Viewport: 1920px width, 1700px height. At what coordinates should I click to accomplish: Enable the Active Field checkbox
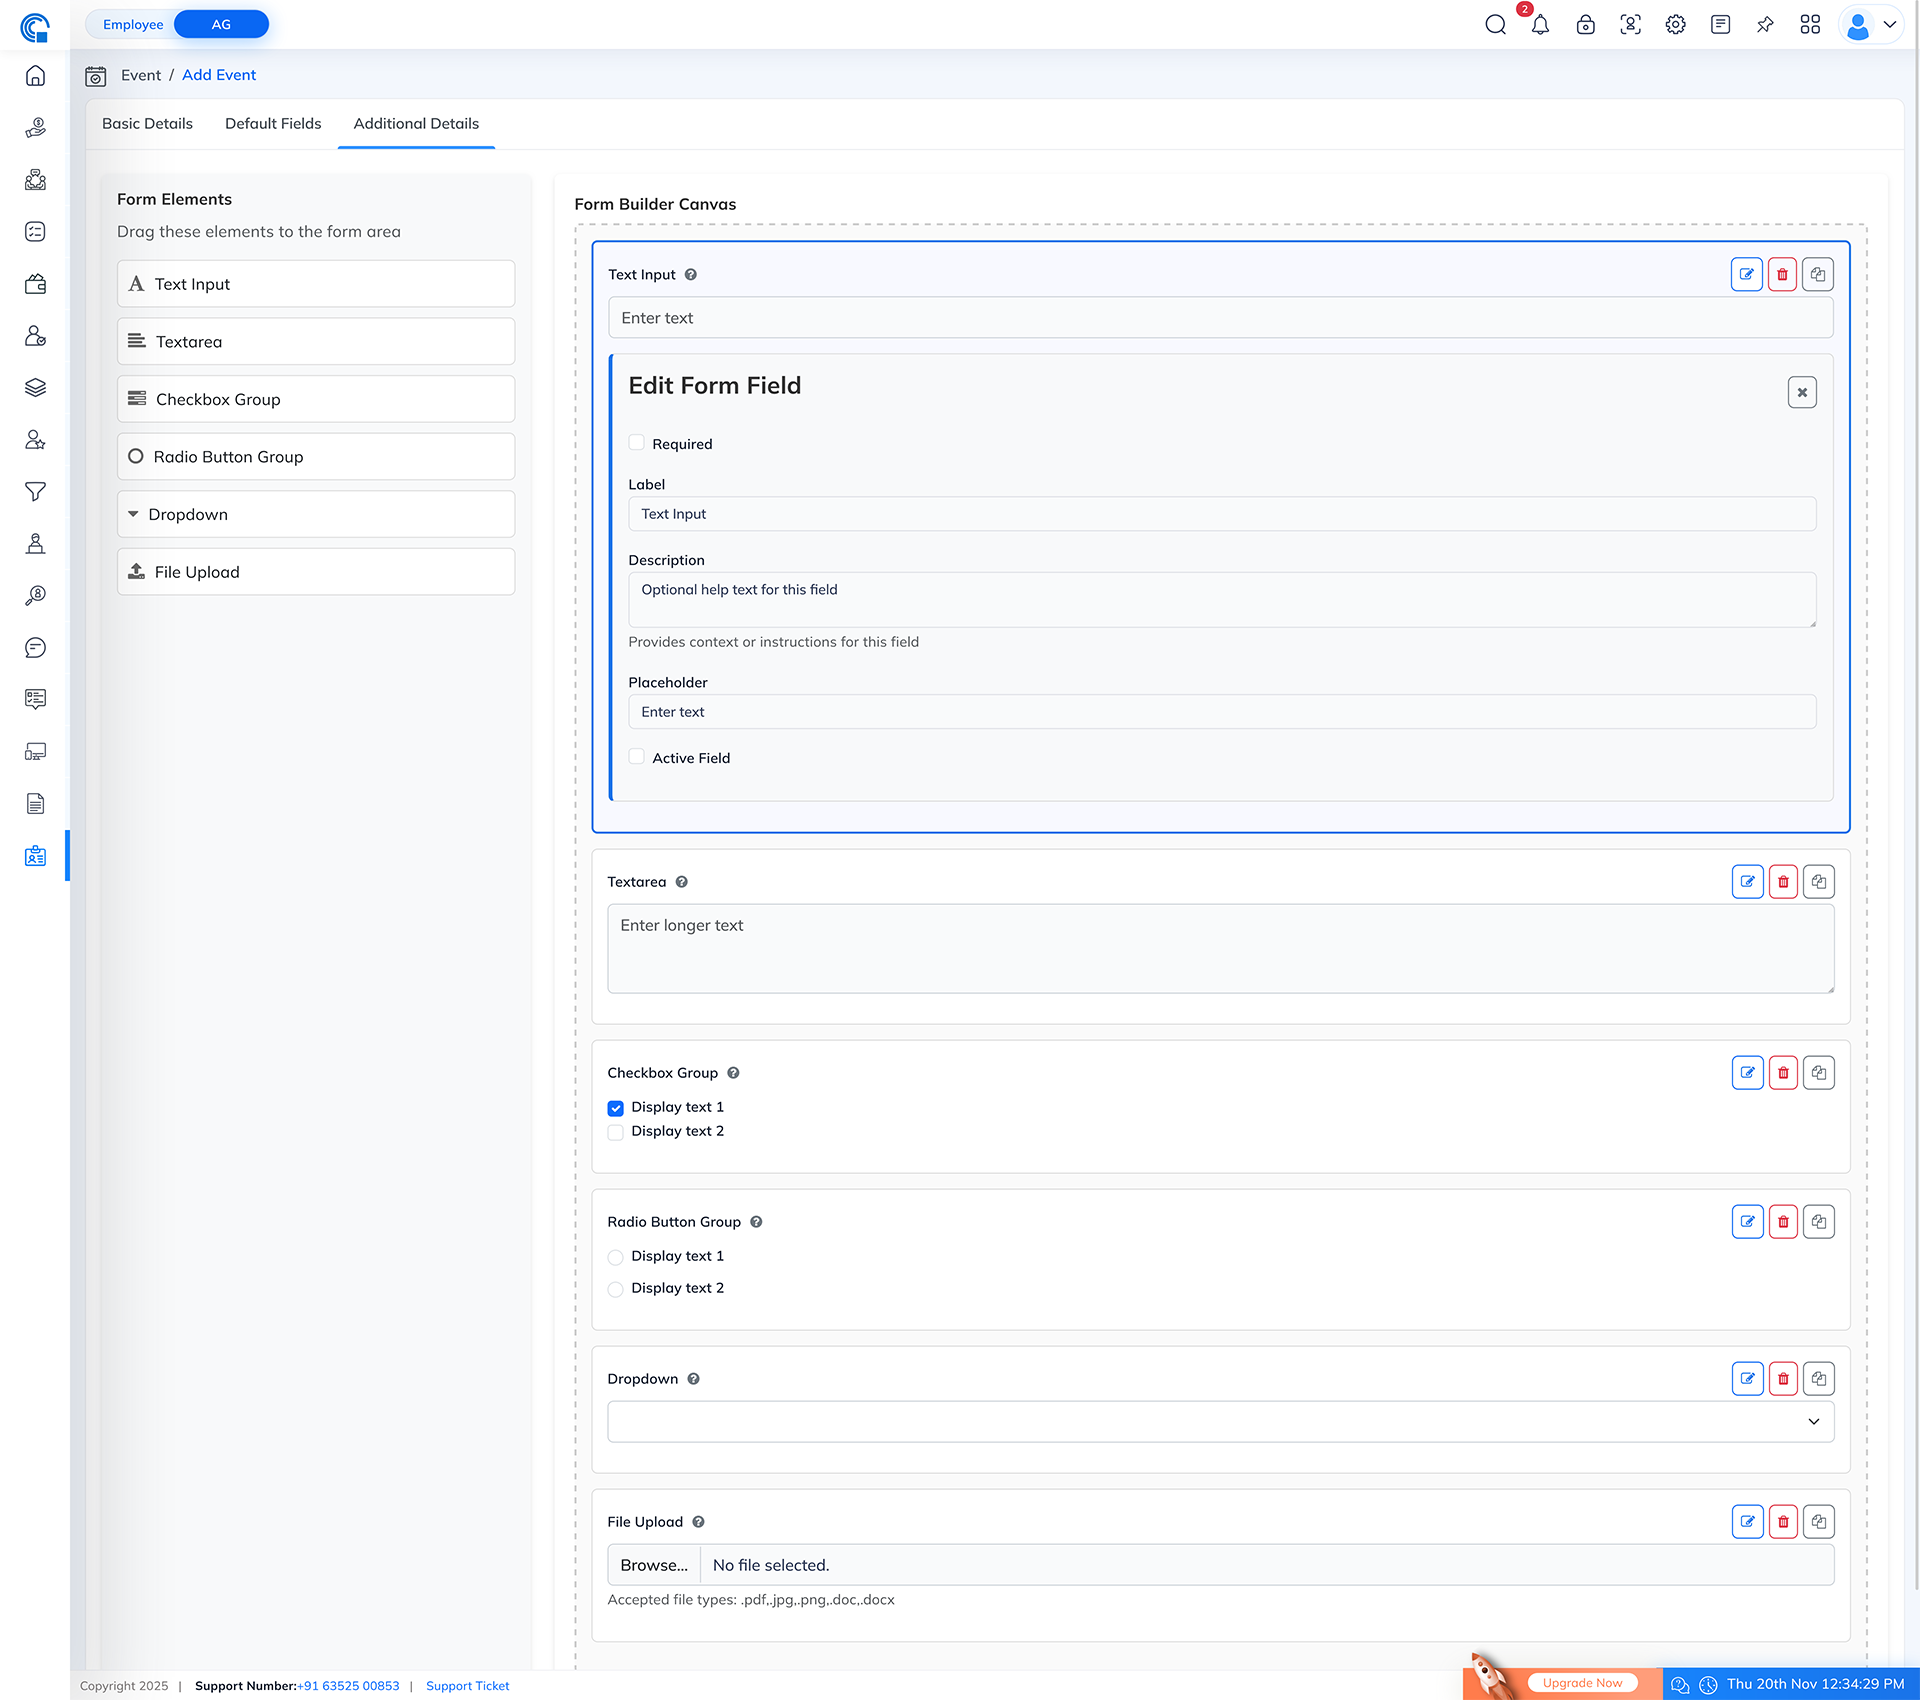[637, 757]
